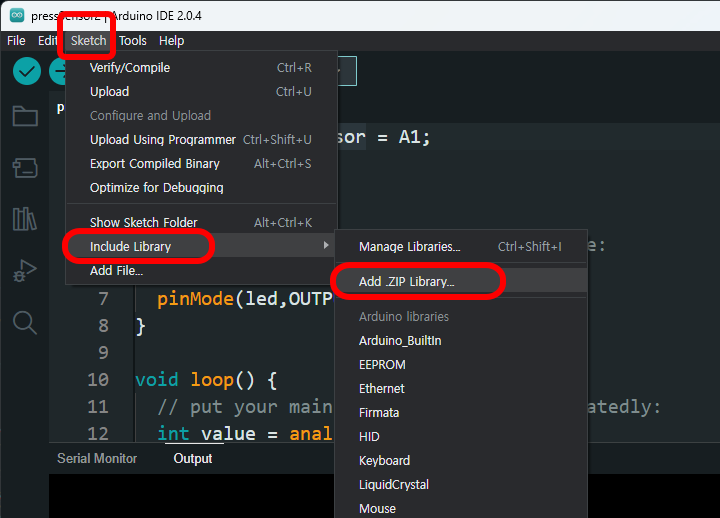Click the Verify checkmark button

(x=27, y=71)
